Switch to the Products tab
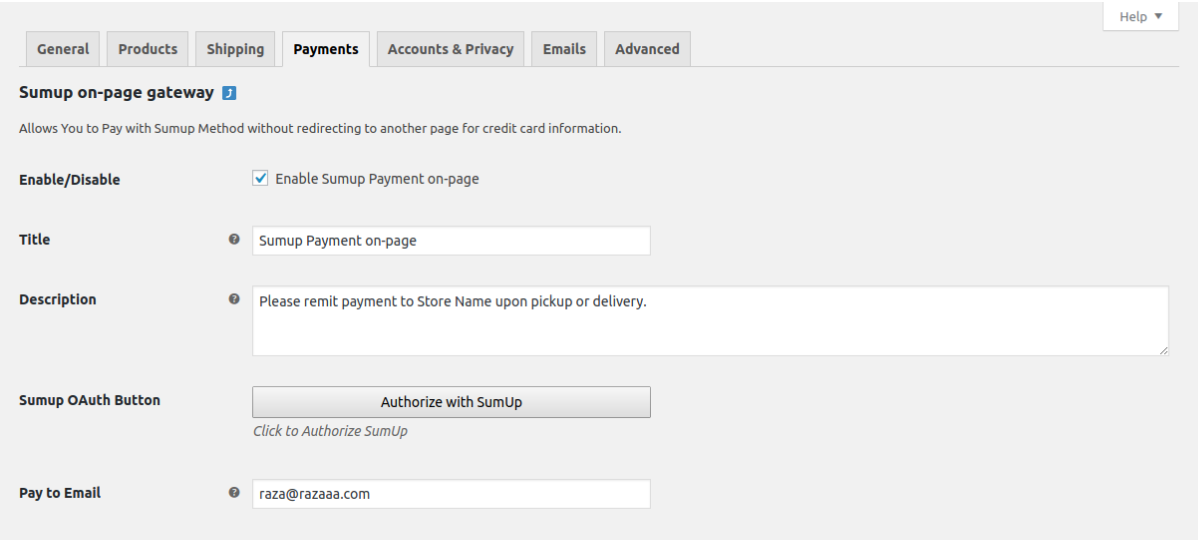This screenshot has height=540, width=1199. click(x=148, y=49)
